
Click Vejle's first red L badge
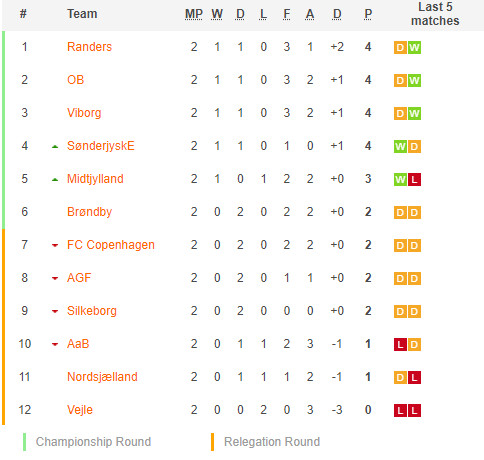point(400,411)
